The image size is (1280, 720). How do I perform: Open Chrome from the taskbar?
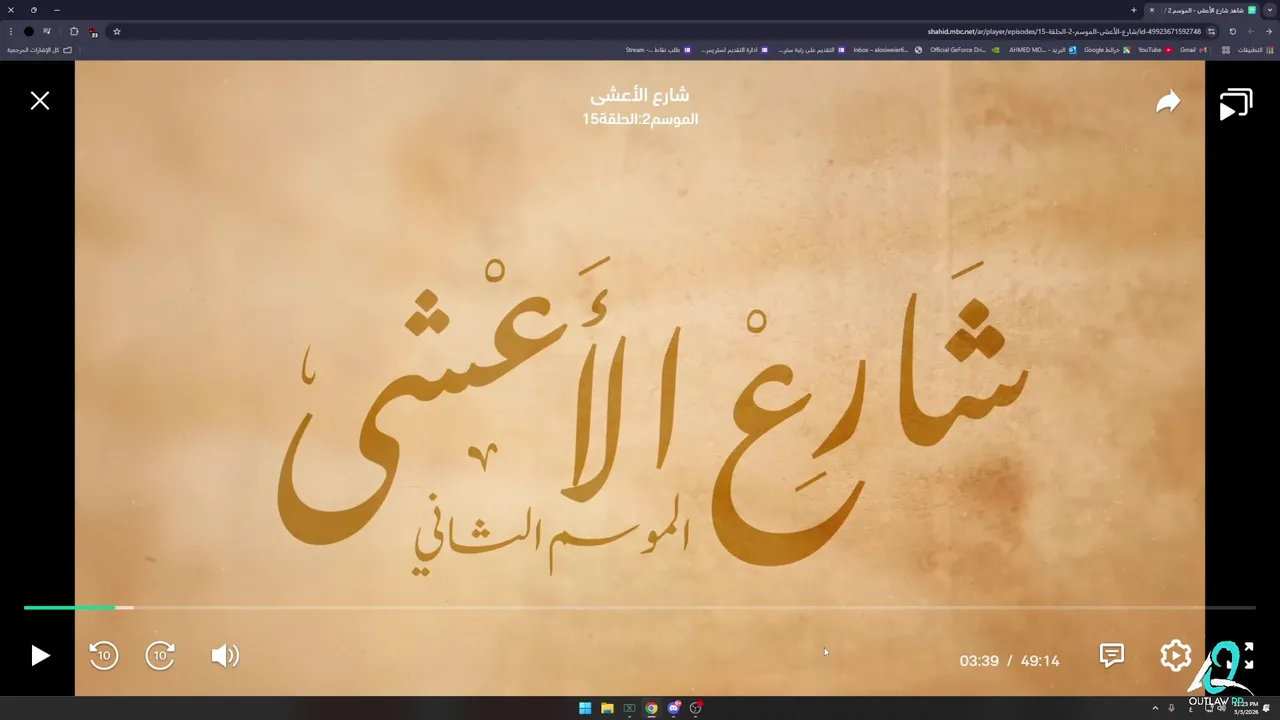pyautogui.click(x=651, y=708)
